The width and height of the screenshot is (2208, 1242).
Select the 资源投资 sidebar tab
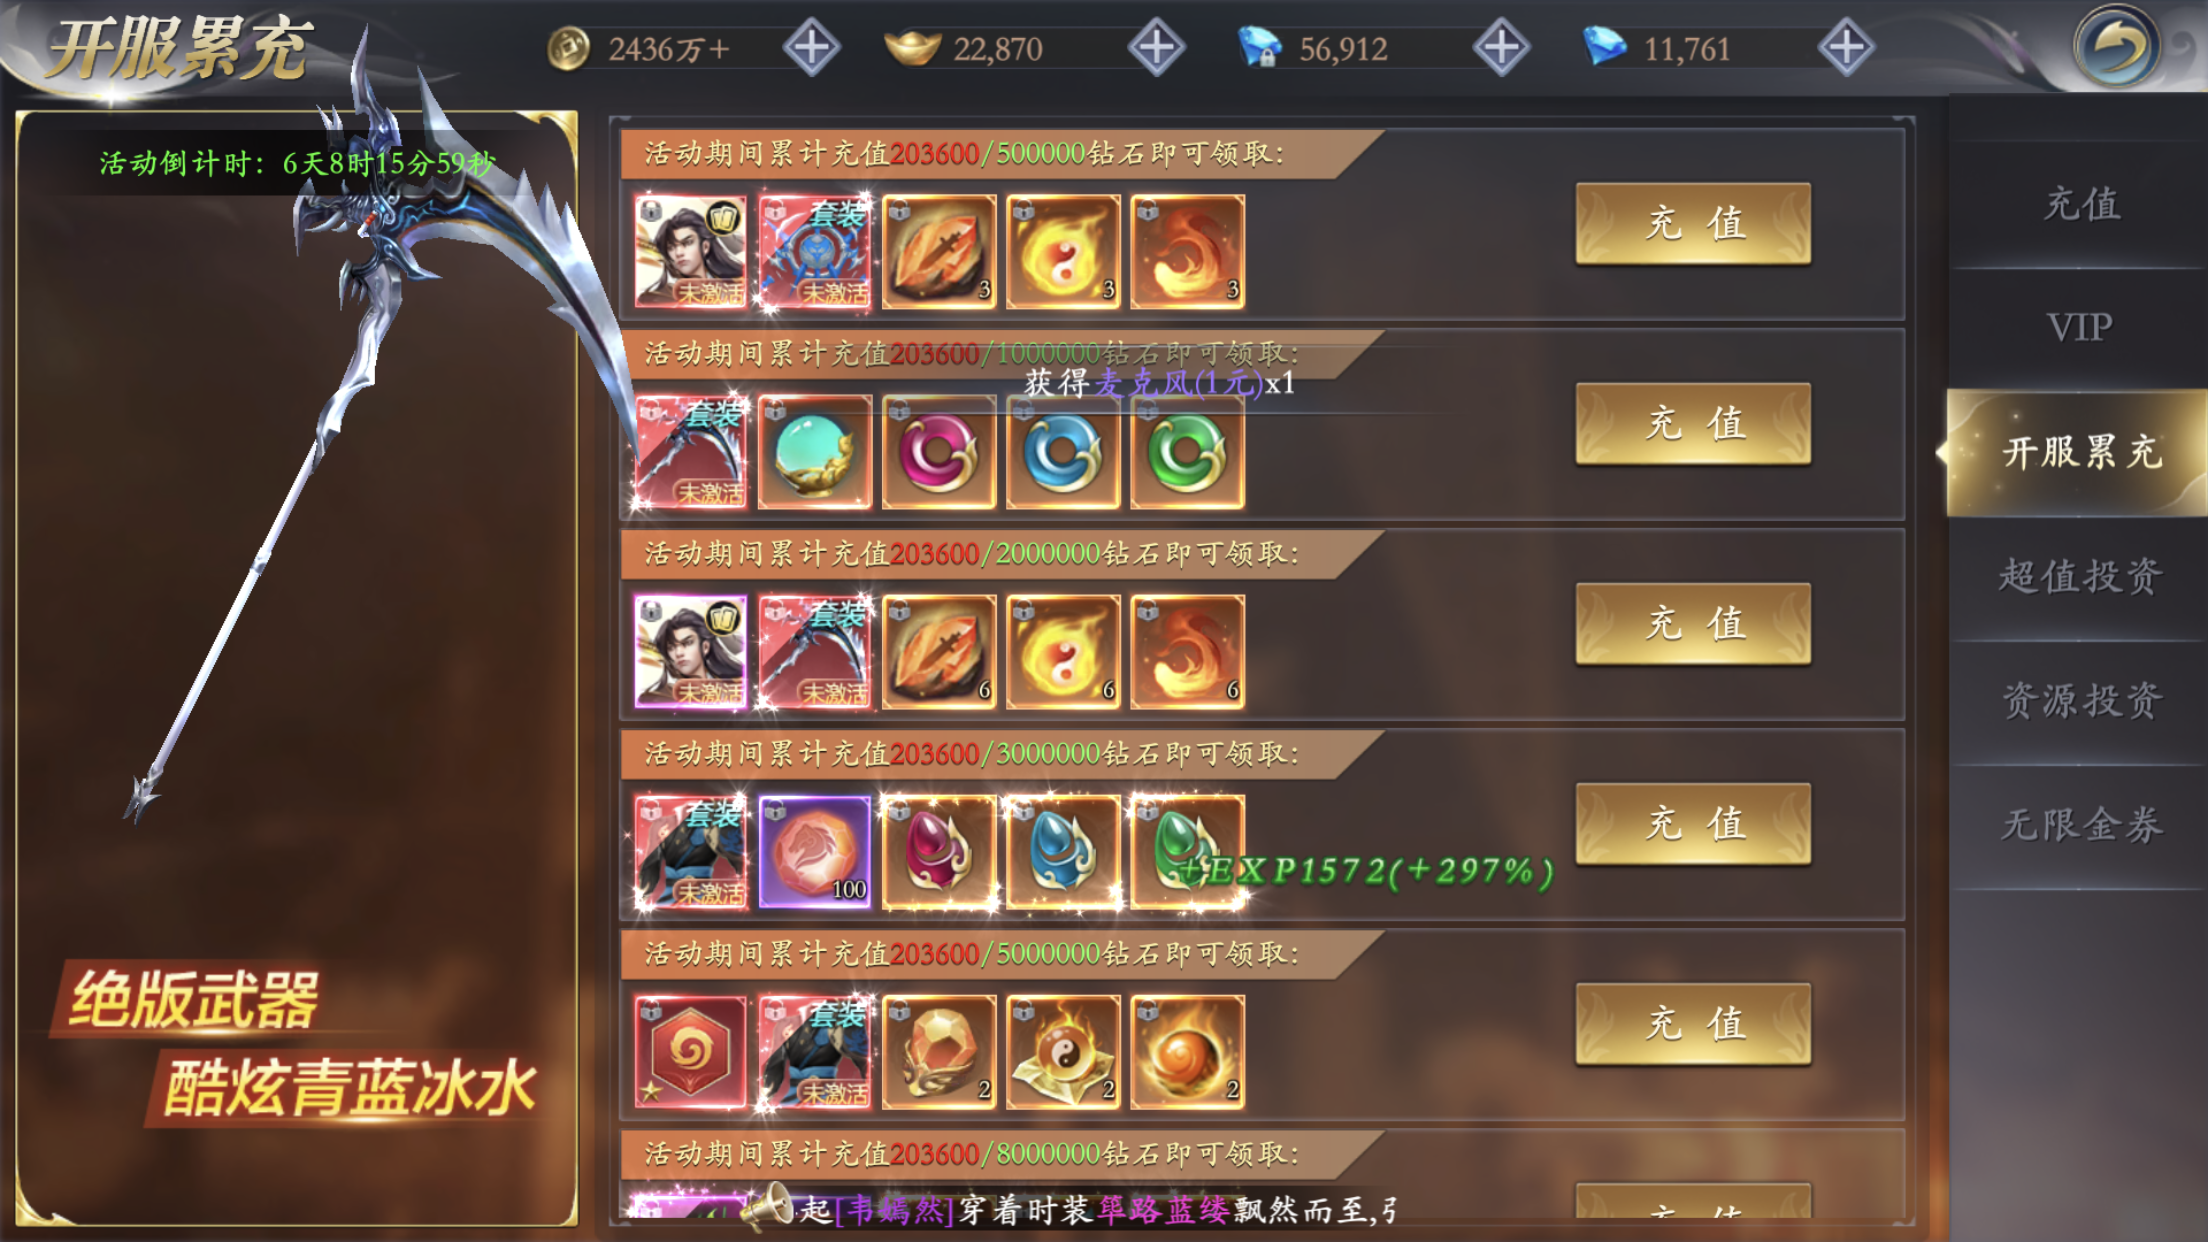point(2080,701)
